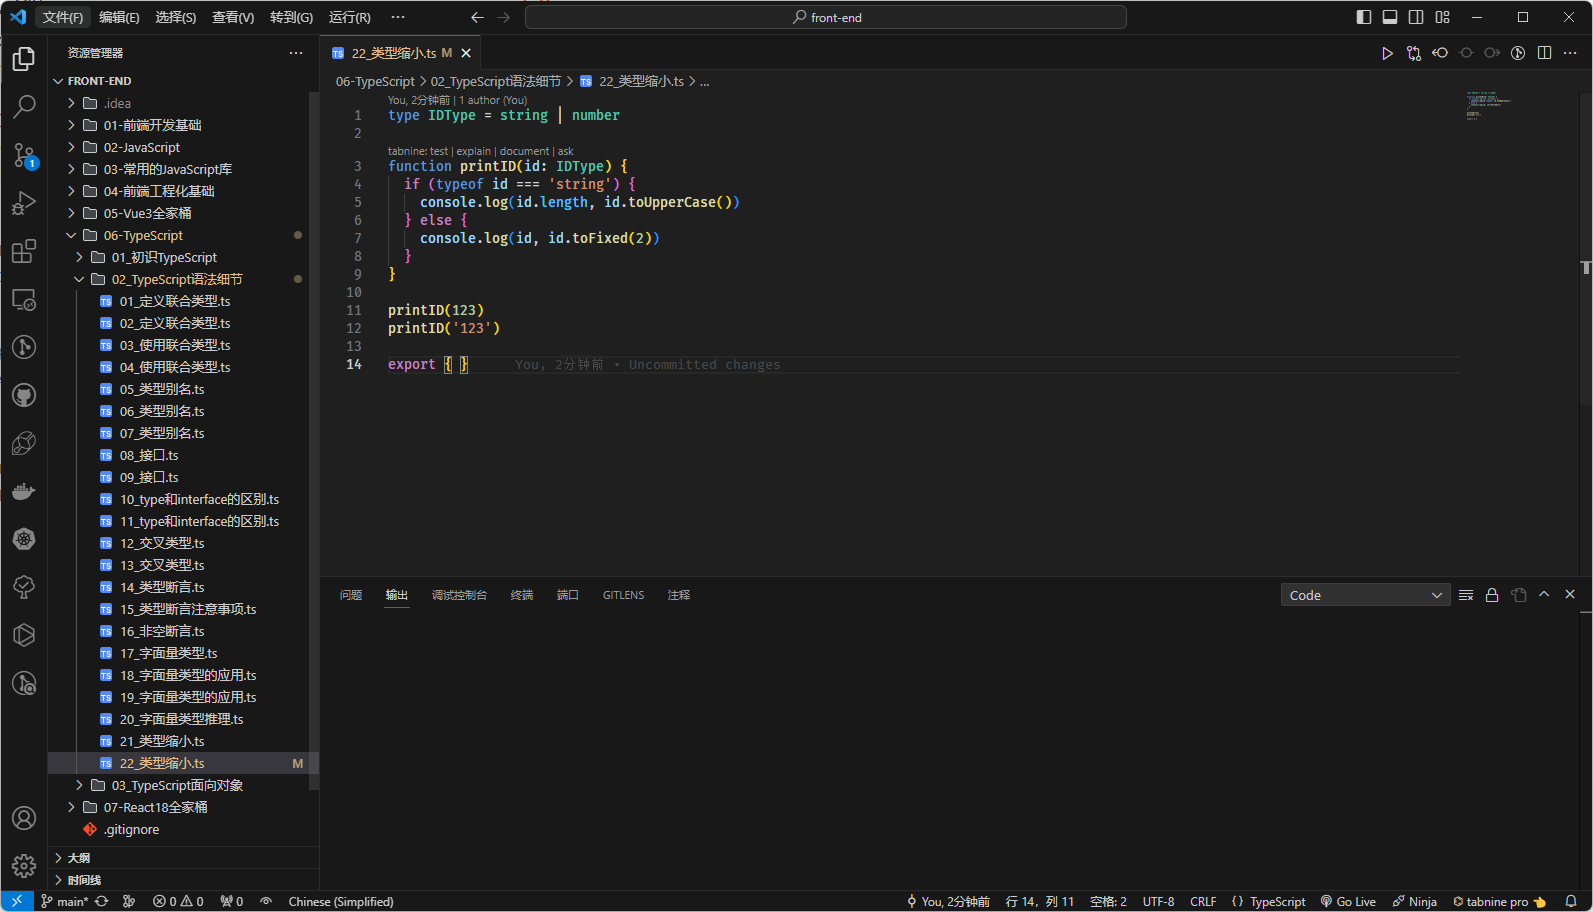Open the Docker view icon
The height and width of the screenshot is (912, 1593).
point(24,491)
